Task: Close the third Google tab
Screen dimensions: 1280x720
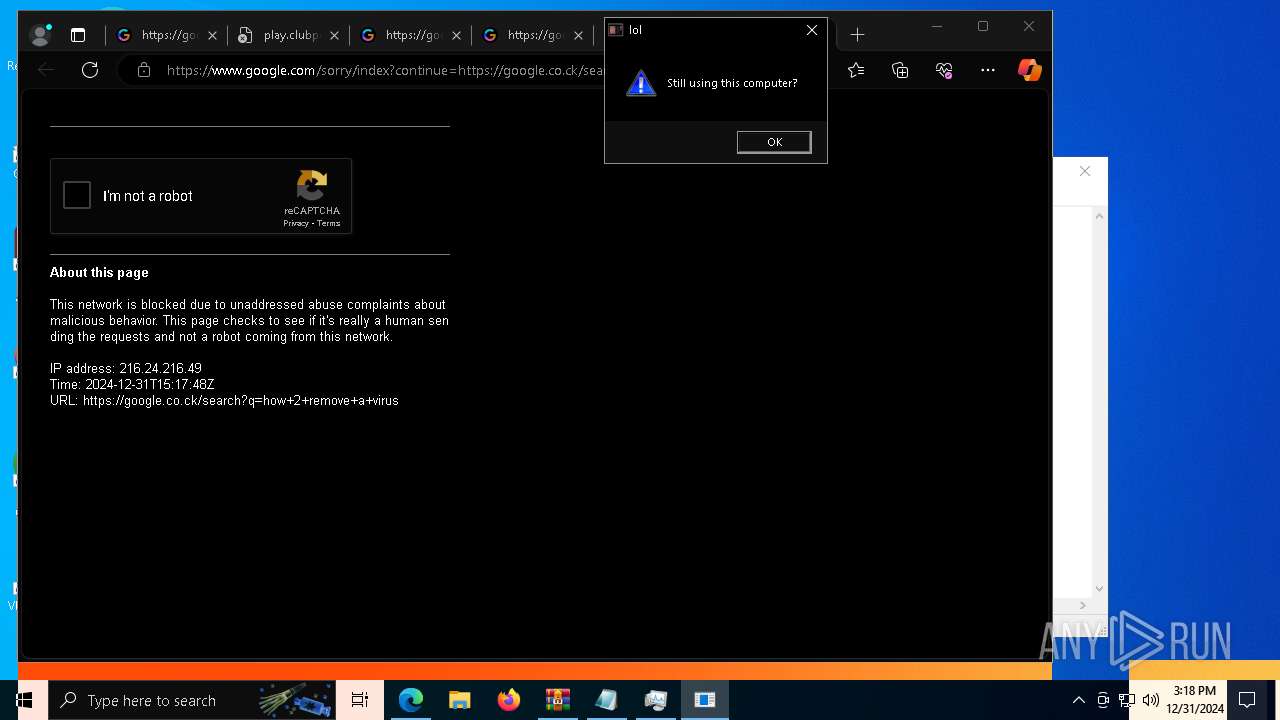Action: [456, 35]
